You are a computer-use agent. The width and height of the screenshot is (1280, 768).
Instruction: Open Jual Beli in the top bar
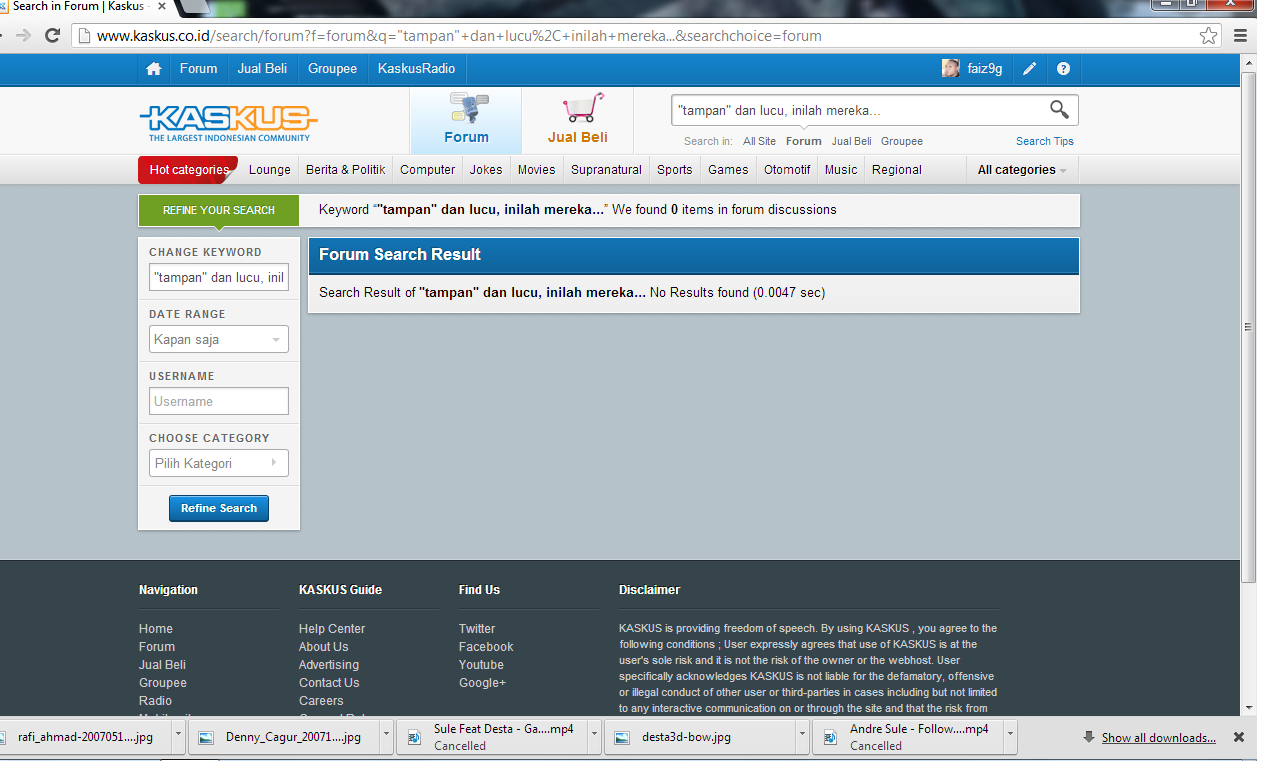click(262, 69)
